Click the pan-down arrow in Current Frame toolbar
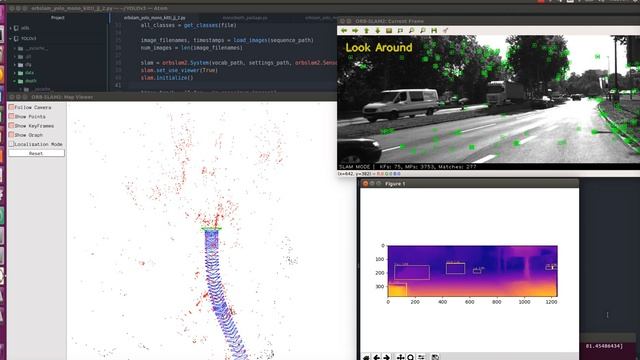The image size is (640, 360). point(378,31)
